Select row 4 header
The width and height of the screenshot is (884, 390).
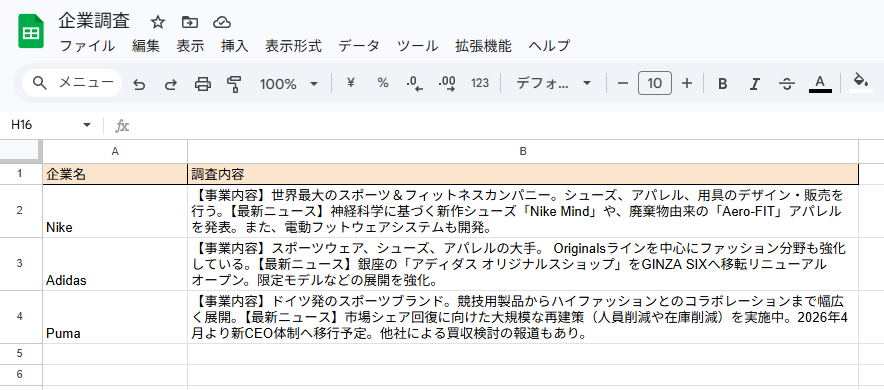tap(20, 317)
